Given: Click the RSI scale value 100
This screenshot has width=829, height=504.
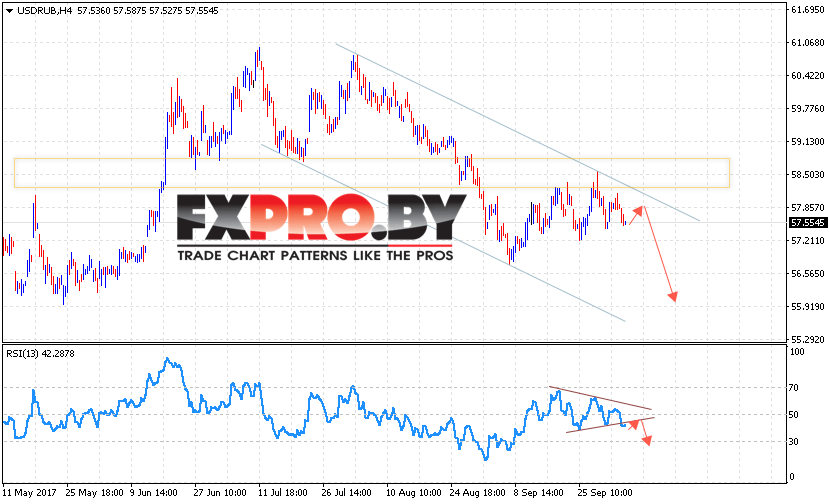Looking at the screenshot, I should [796, 352].
